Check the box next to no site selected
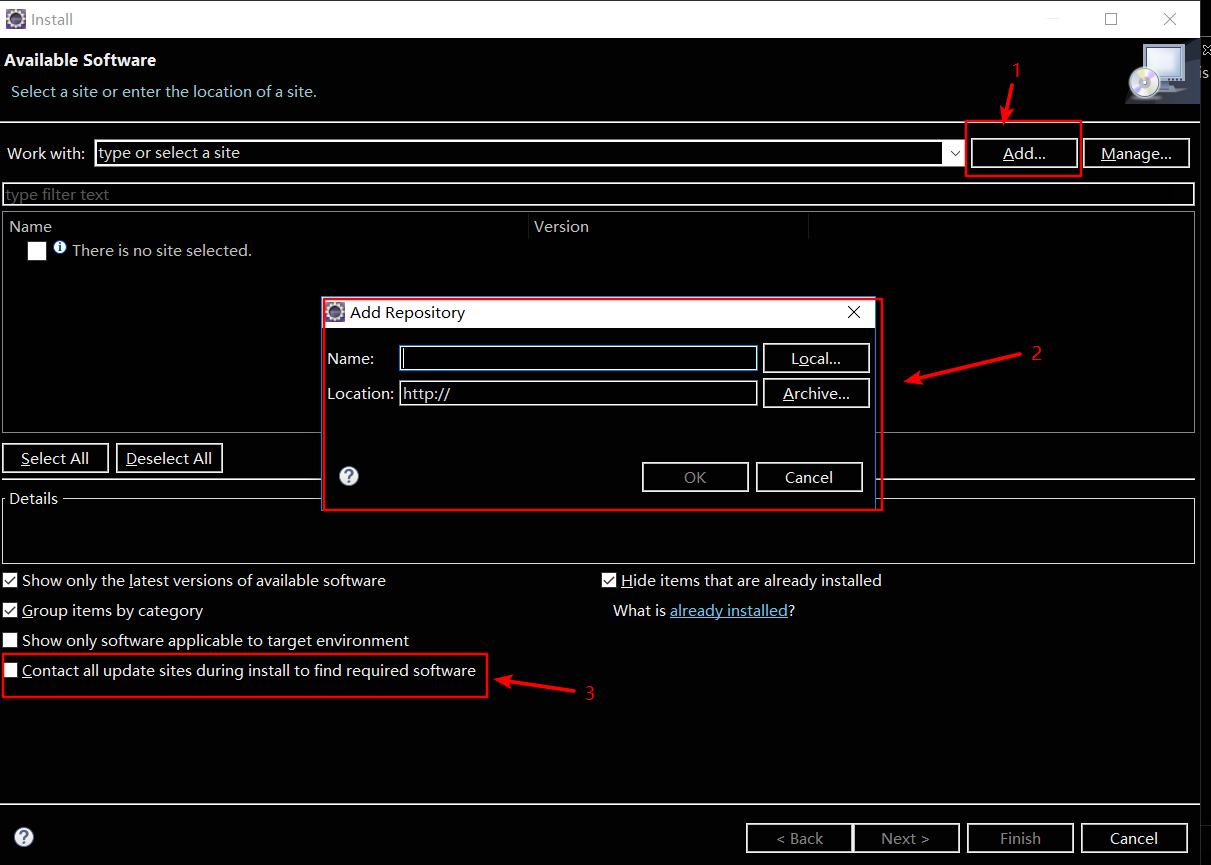Viewport: 1211px width, 865px height. [37, 251]
